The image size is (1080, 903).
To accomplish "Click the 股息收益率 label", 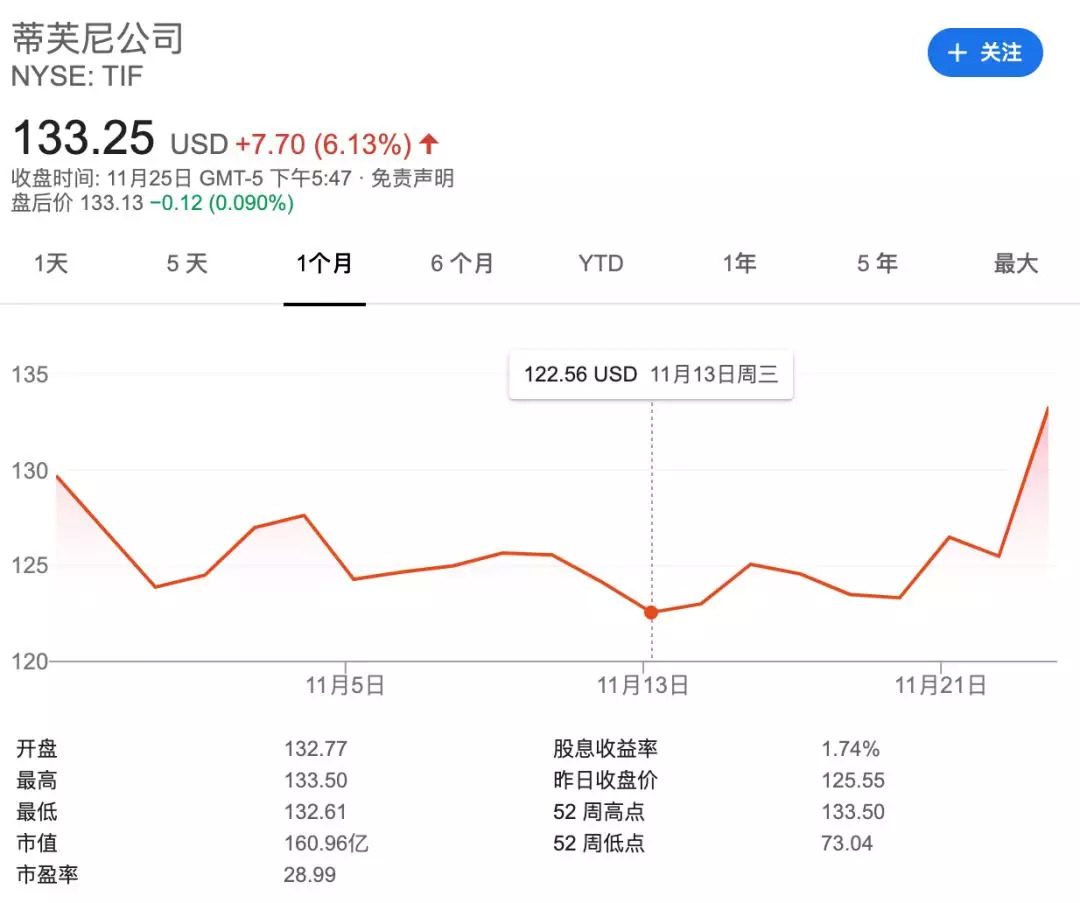I will pos(605,749).
